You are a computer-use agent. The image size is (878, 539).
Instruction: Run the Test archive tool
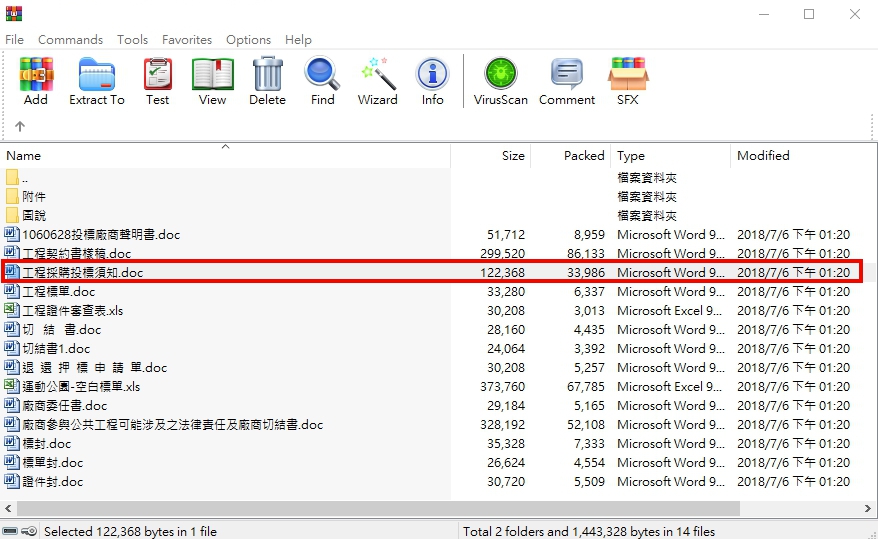pyautogui.click(x=158, y=74)
